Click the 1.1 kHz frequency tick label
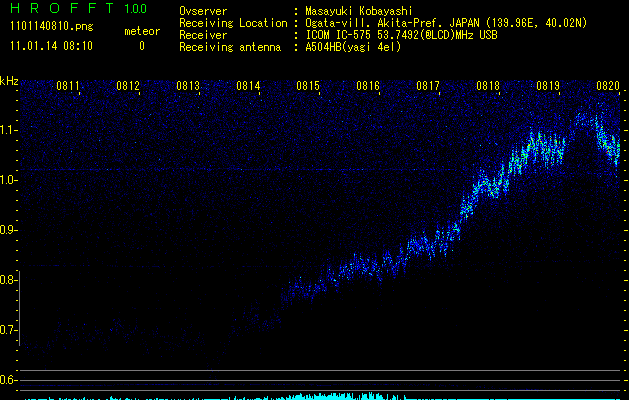This screenshot has height=400, width=629. pyautogui.click(x=7, y=130)
